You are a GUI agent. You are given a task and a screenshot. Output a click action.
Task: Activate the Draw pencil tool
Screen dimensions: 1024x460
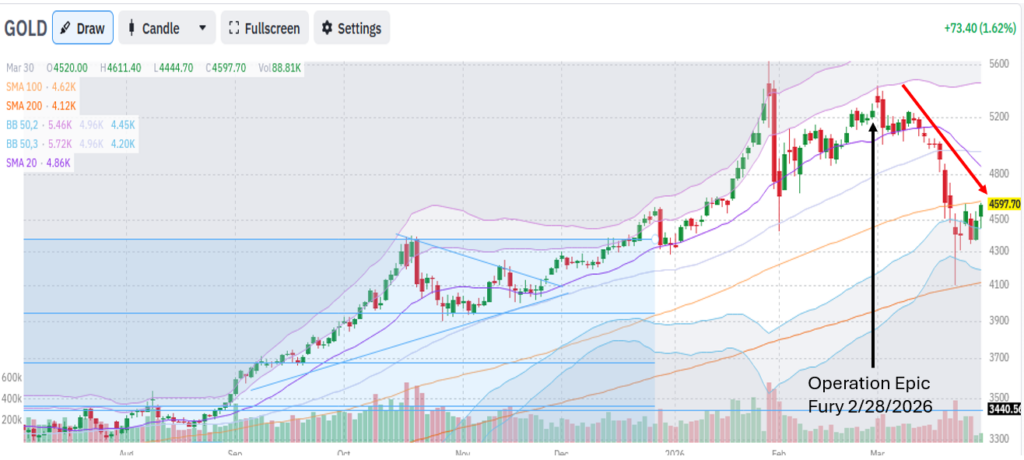82,28
